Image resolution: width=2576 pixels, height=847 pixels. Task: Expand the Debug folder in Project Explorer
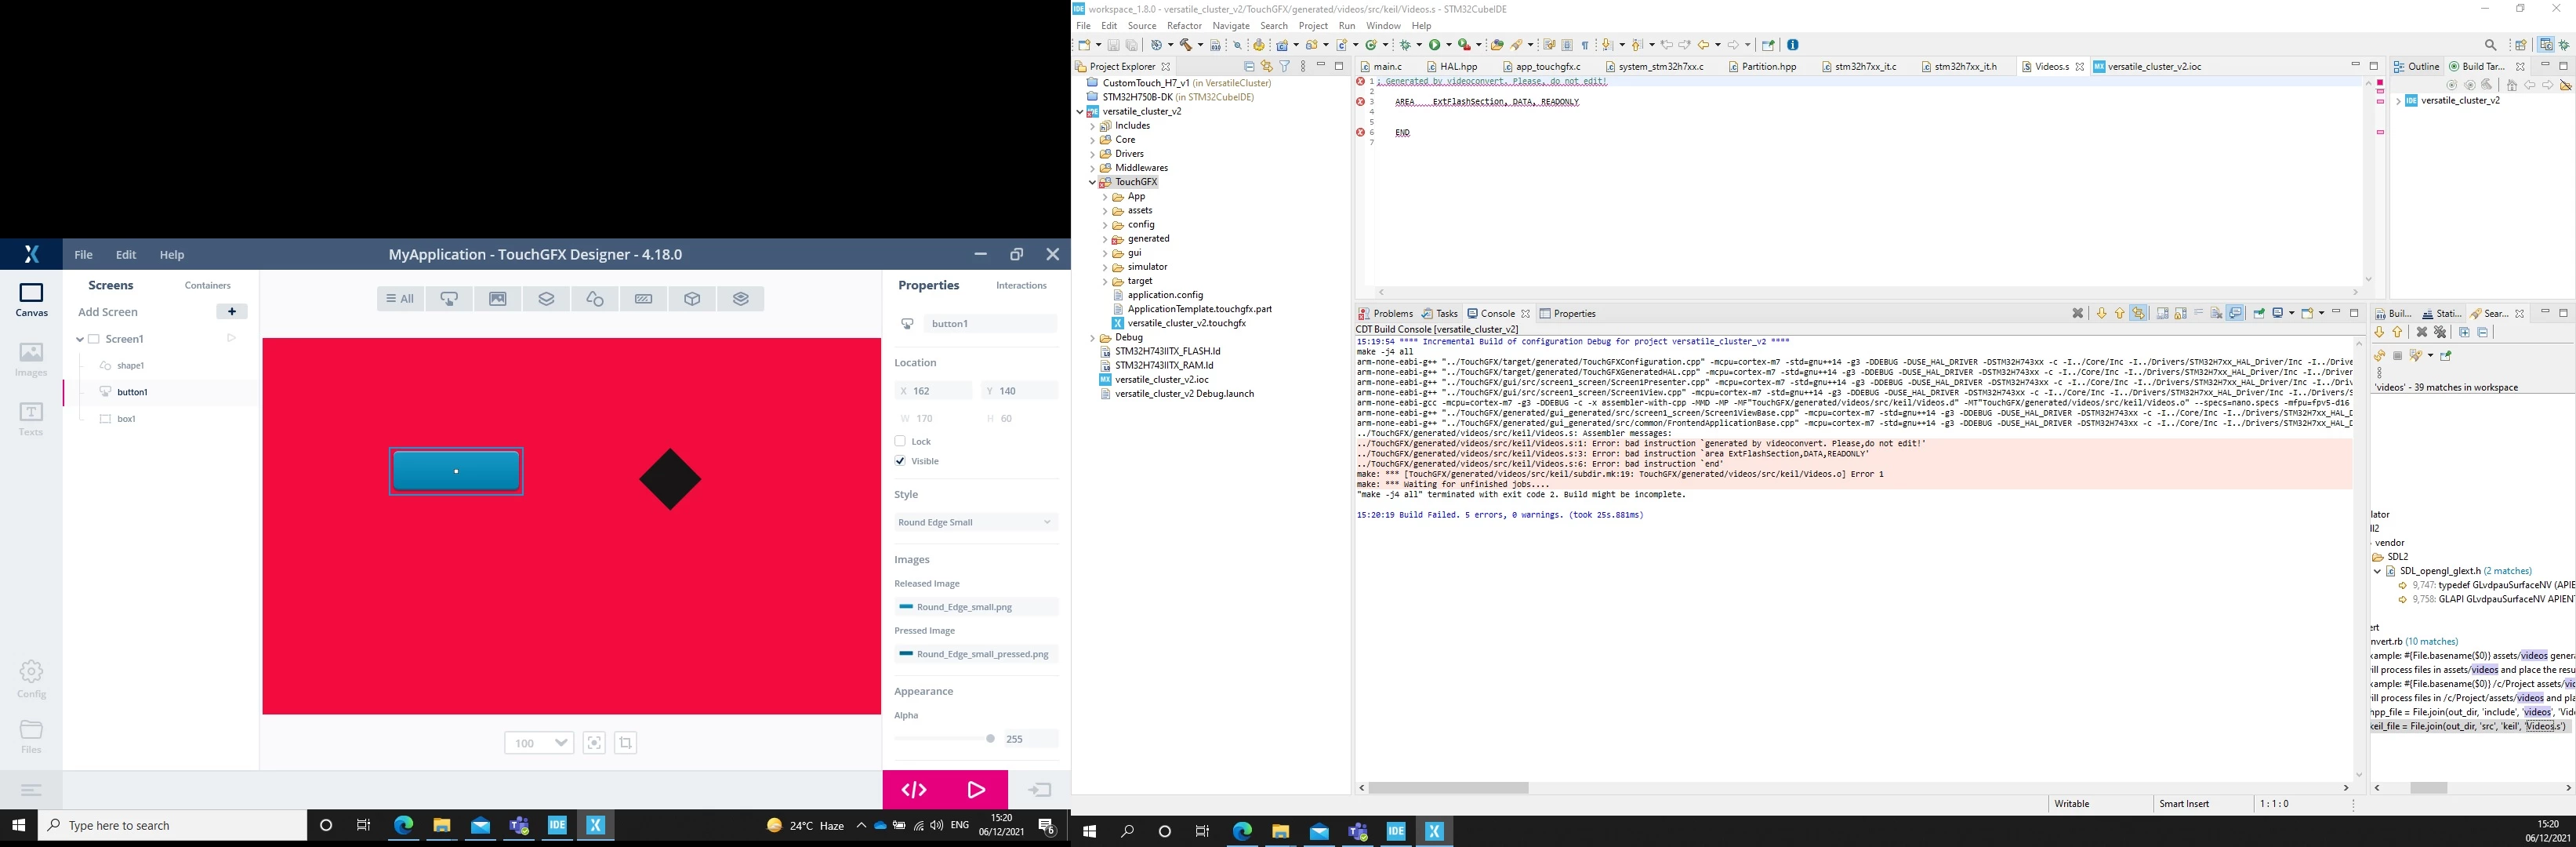(1092, 338)
